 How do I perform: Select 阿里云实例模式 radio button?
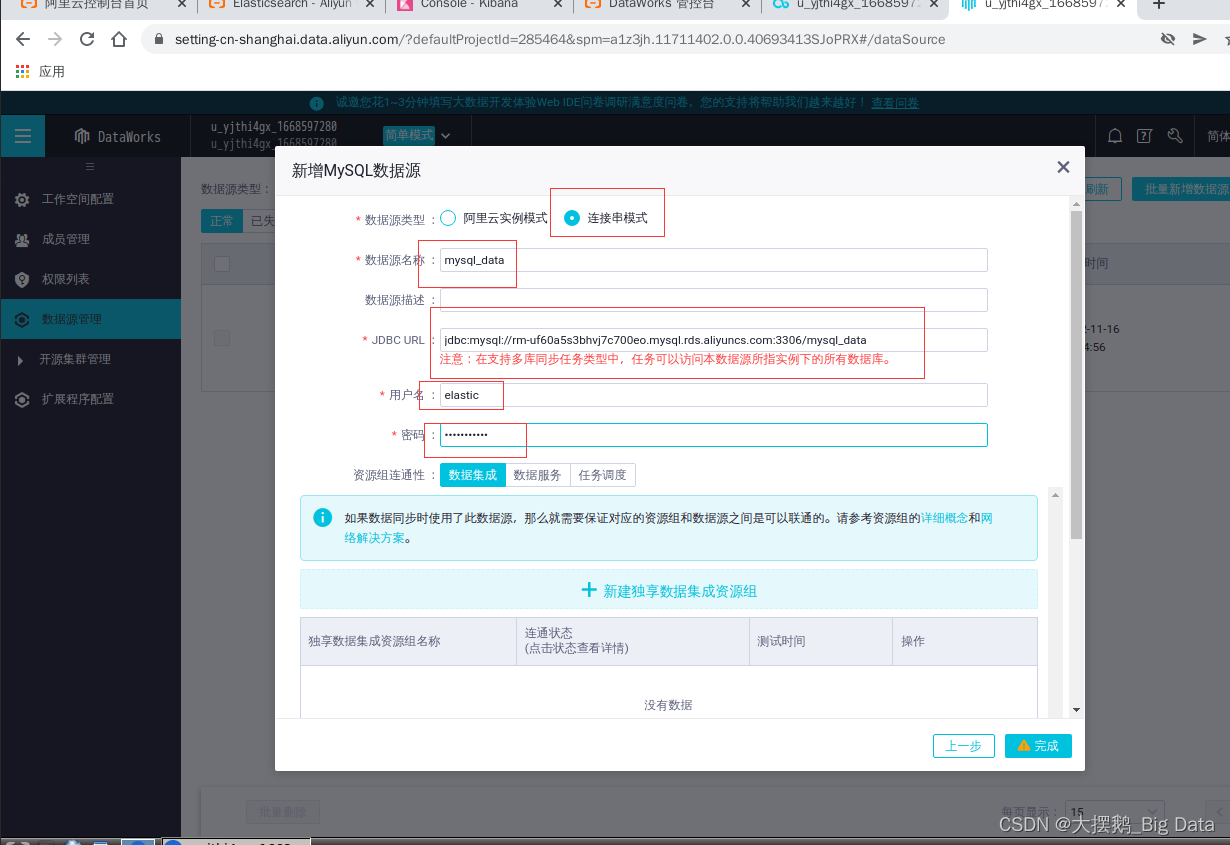coord(448,218)
